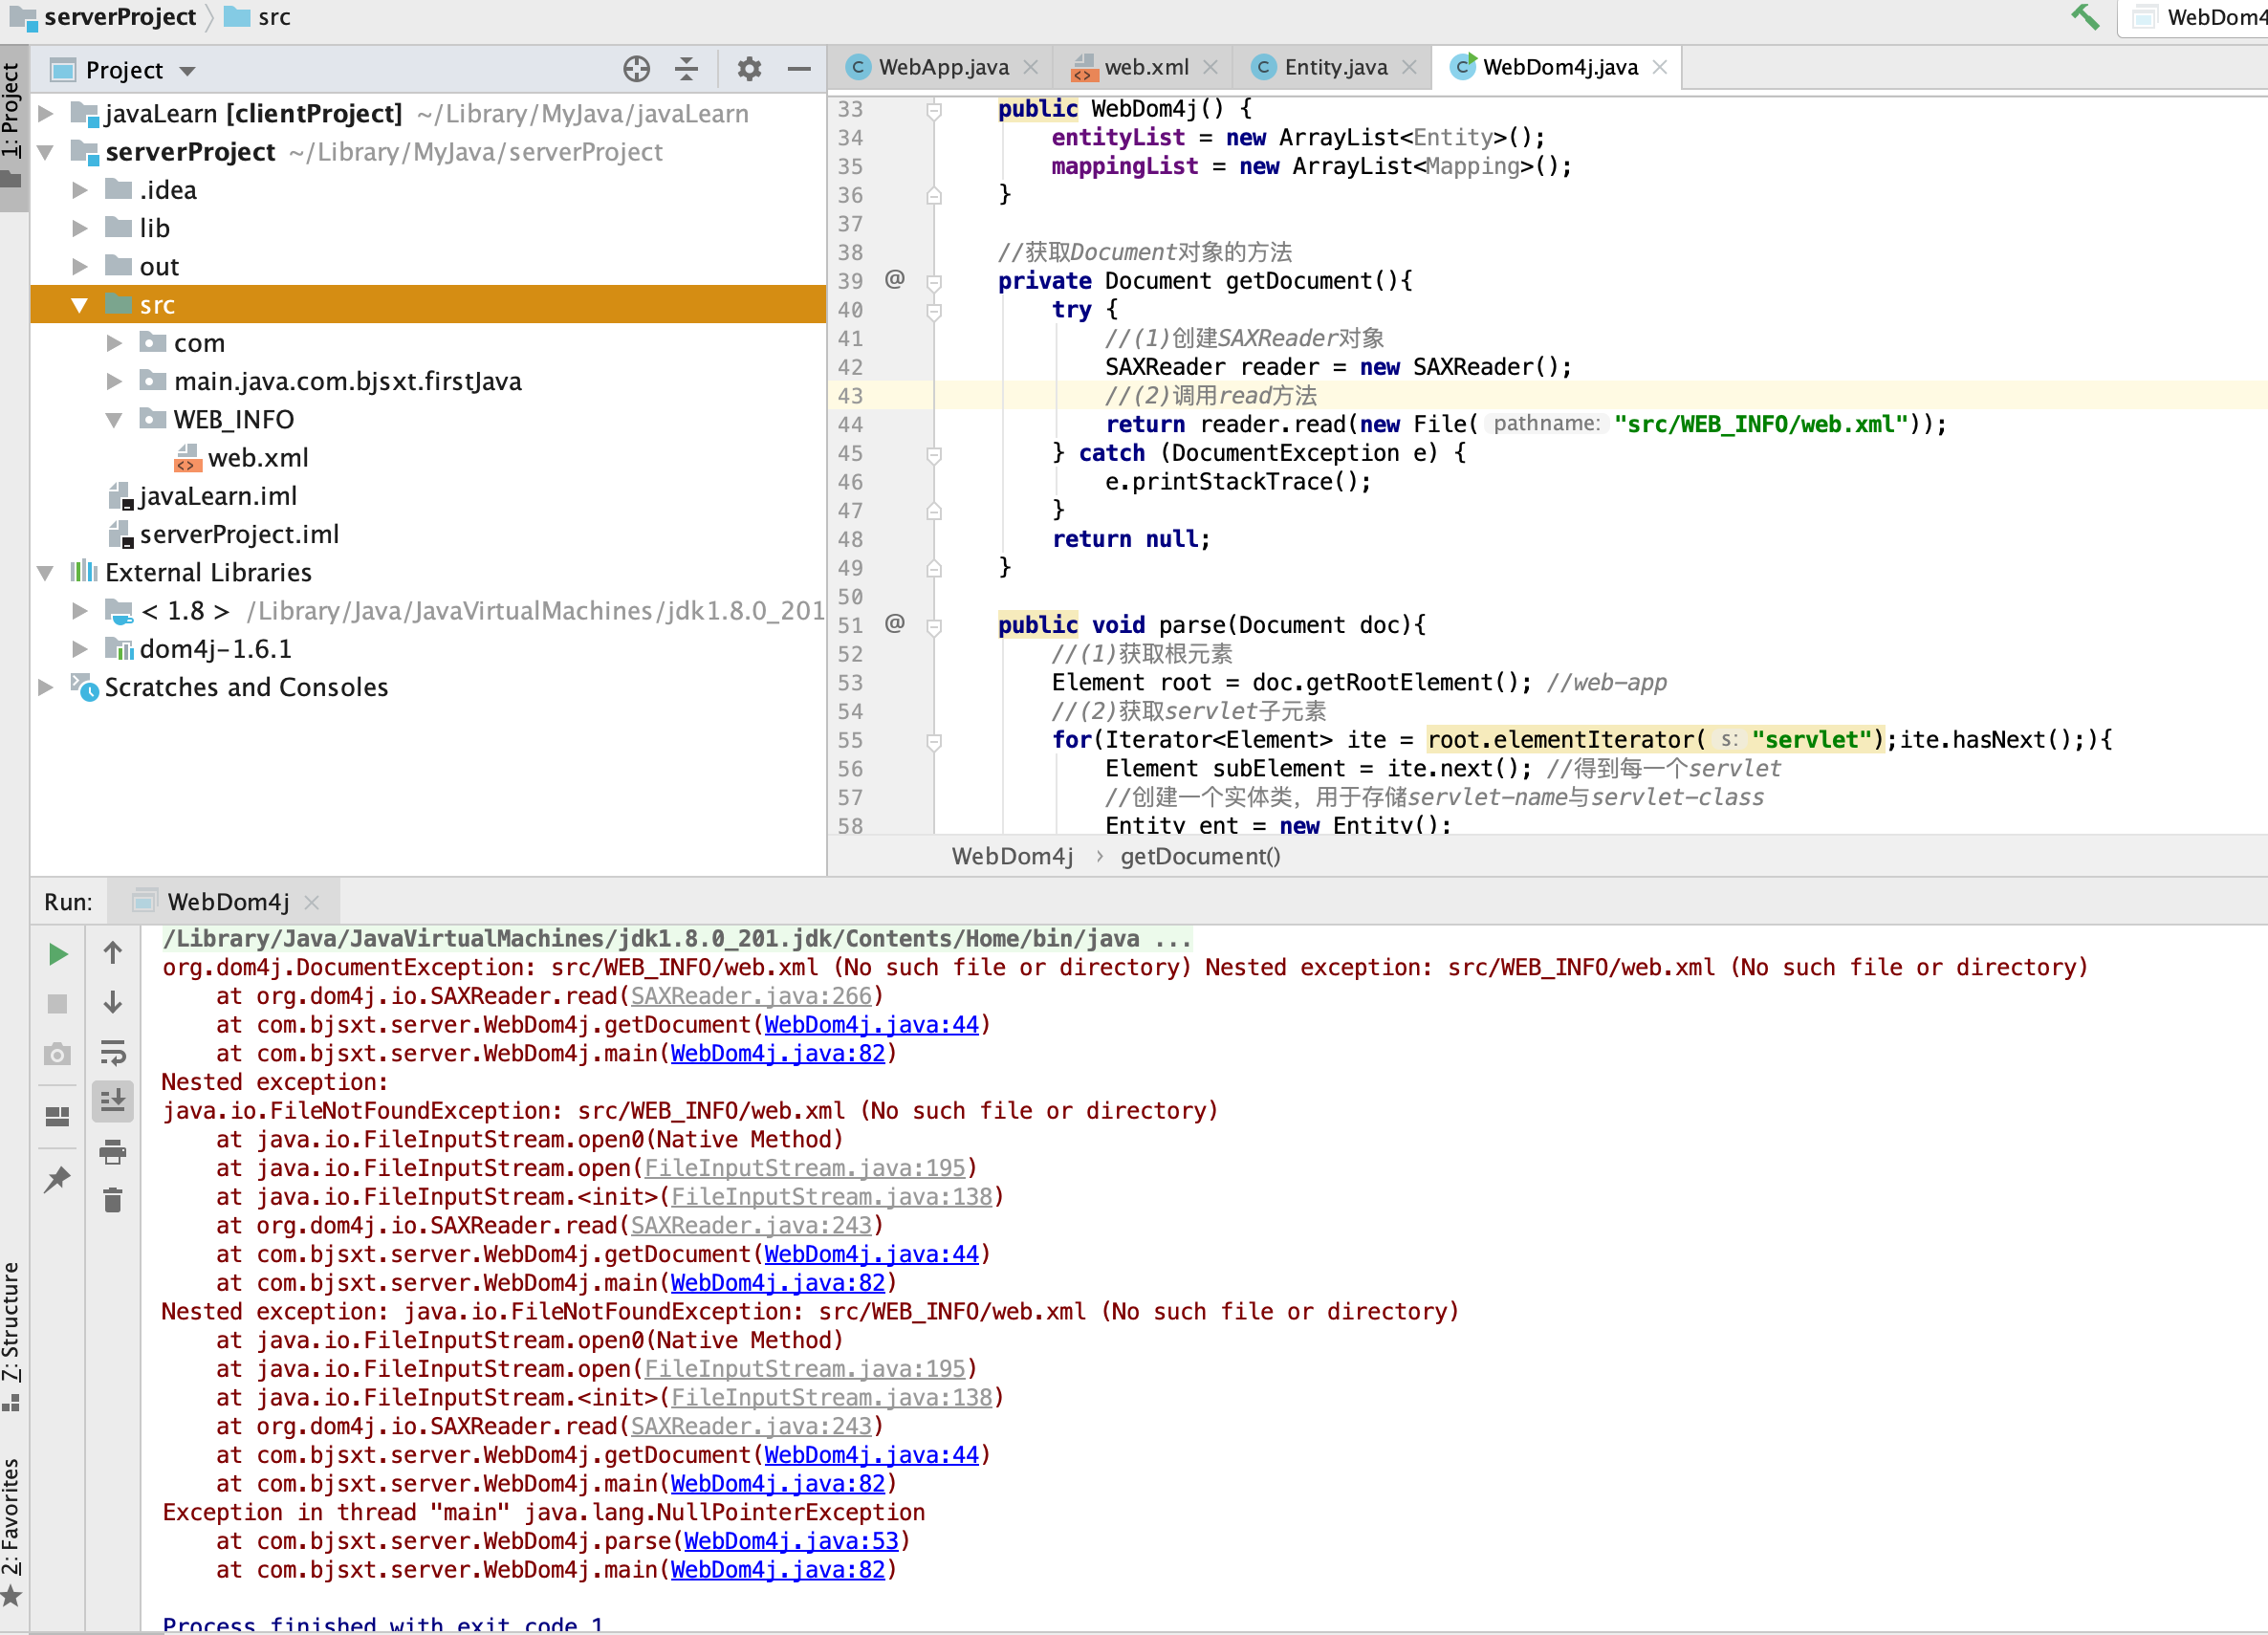This screenshot has width=2268, height=1635.
Task: Clear console with trash icon
Action: point(113,1200)
